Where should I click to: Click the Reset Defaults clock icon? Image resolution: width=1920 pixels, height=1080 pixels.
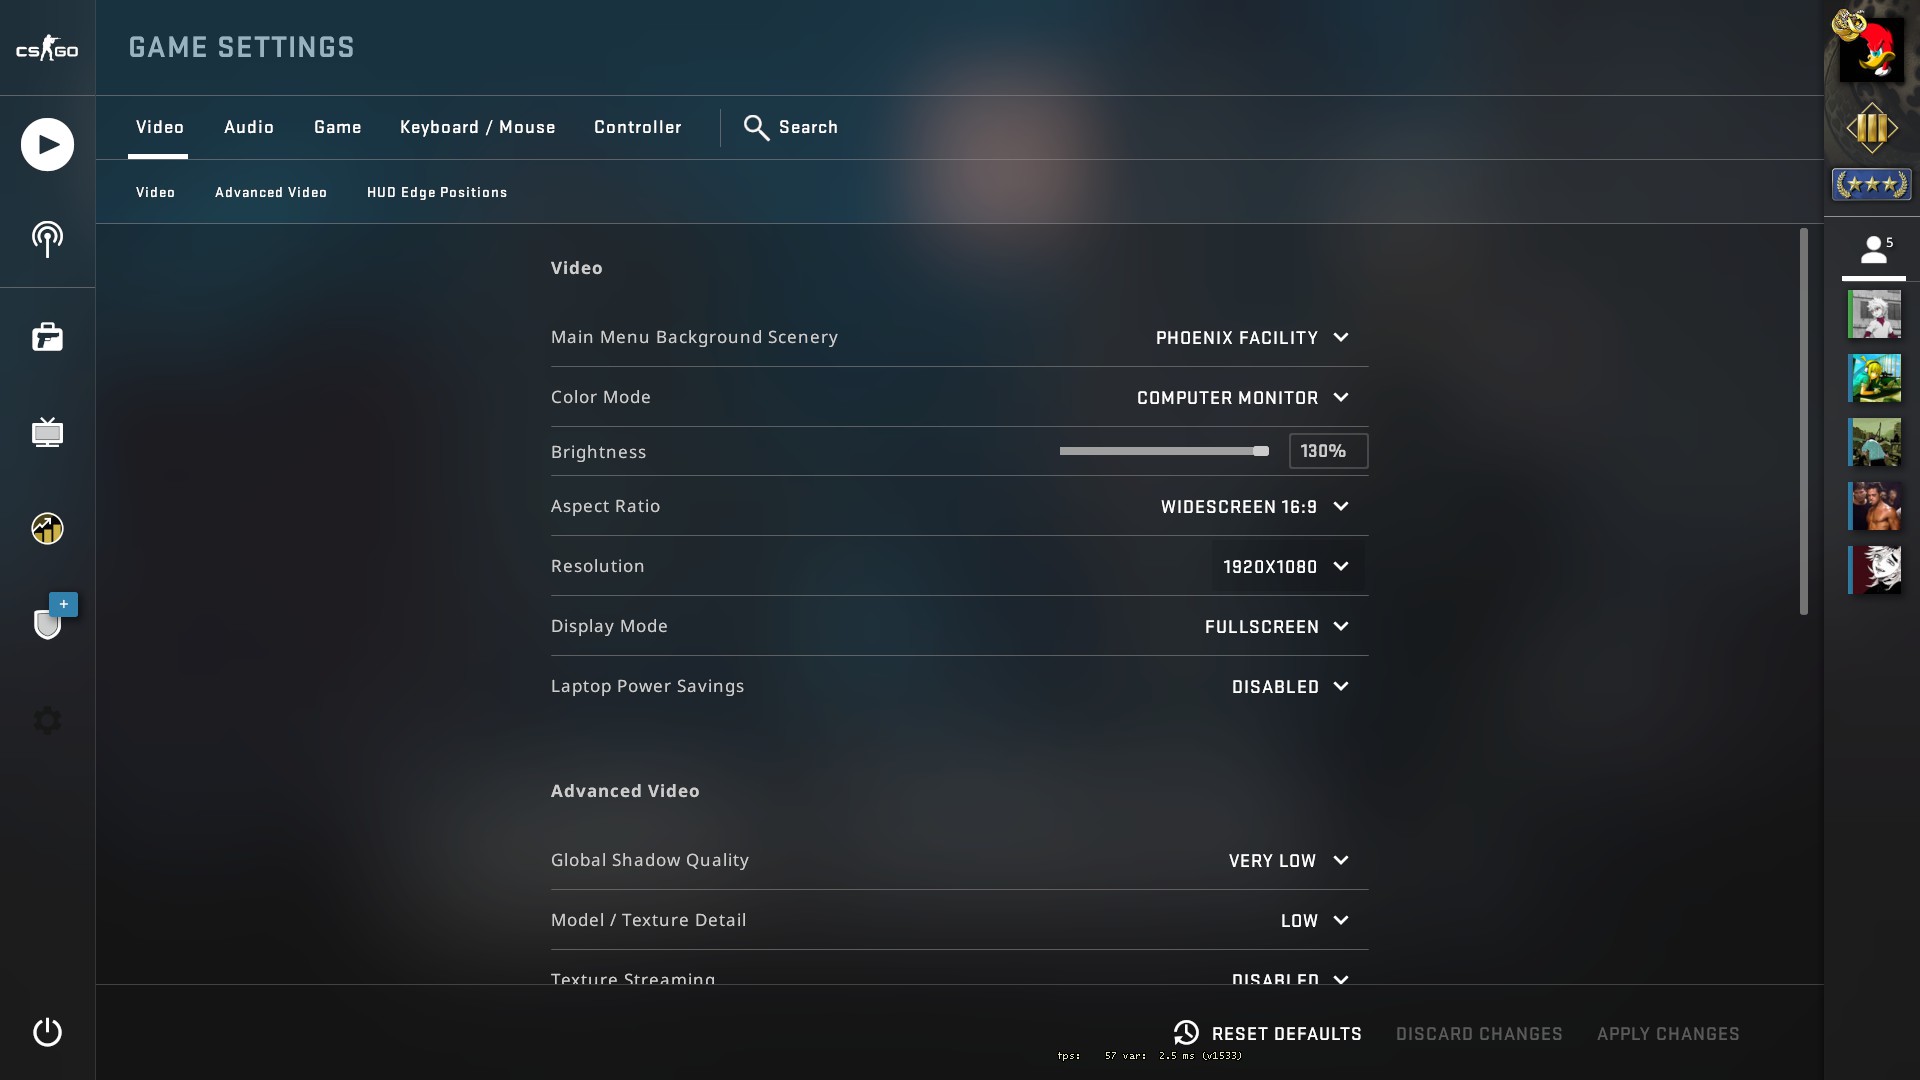pos(1186,1033)
